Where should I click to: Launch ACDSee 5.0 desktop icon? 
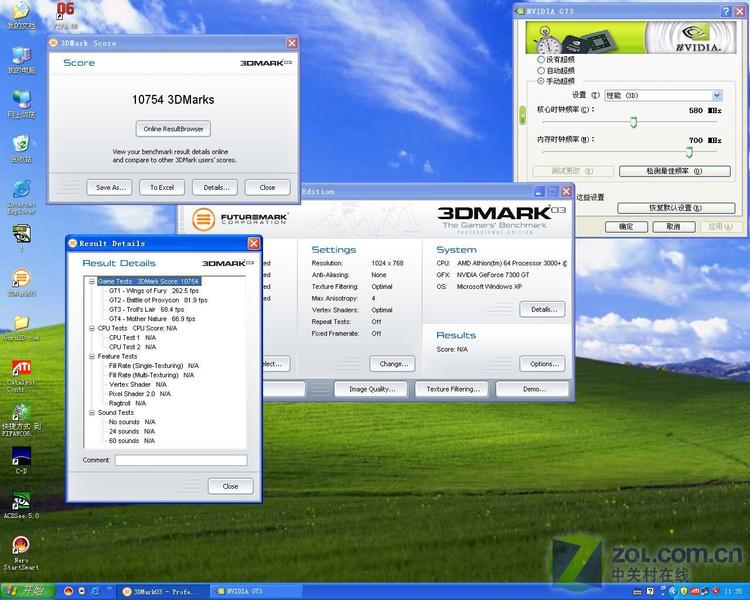click(x=21, y=505)
